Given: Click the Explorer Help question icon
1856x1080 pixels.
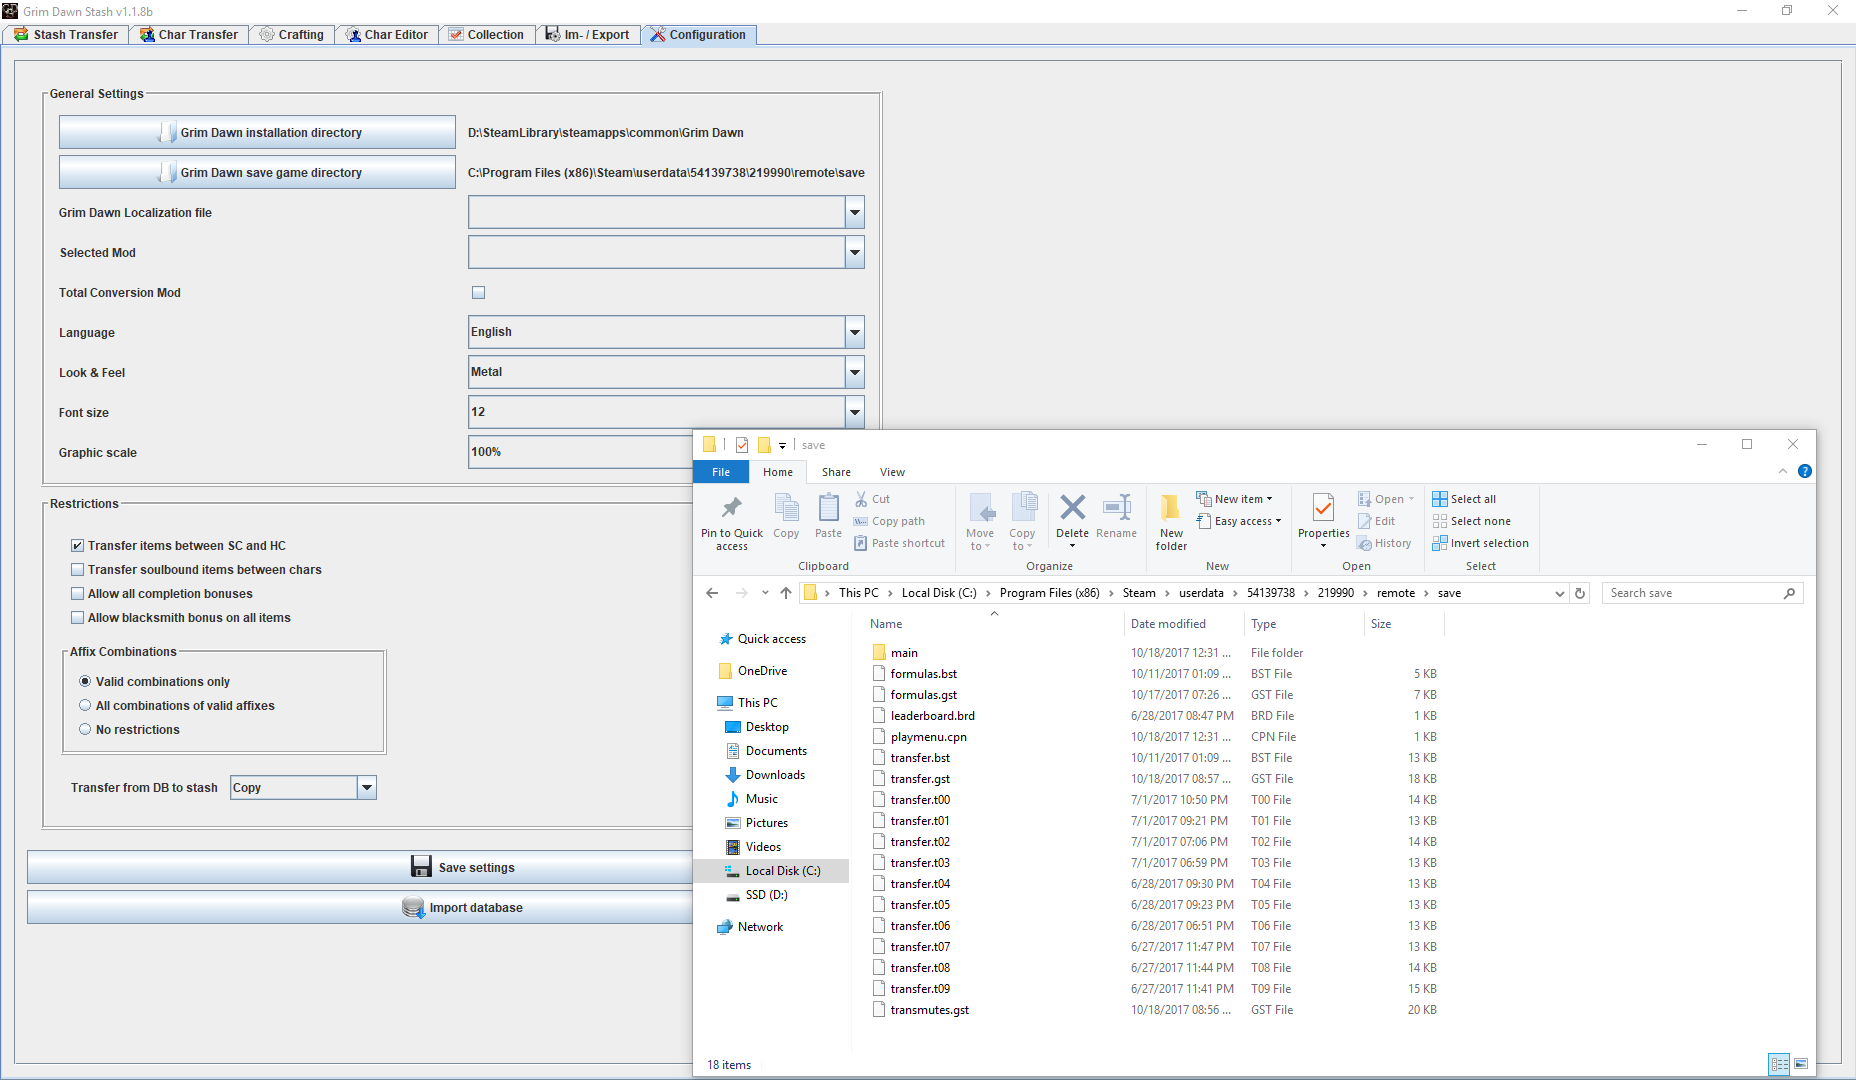Looking at the screenshot, I should coord(1805,471).
